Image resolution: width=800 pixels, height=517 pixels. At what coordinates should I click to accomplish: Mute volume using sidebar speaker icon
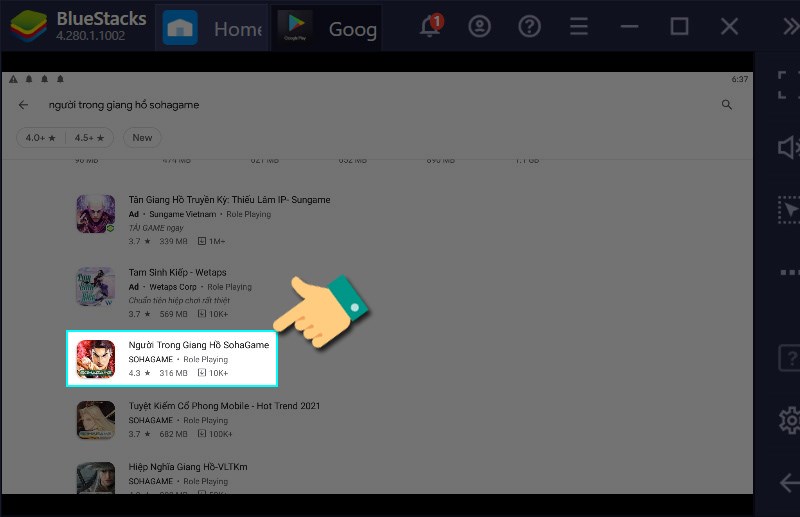click(x=788, y=147)
